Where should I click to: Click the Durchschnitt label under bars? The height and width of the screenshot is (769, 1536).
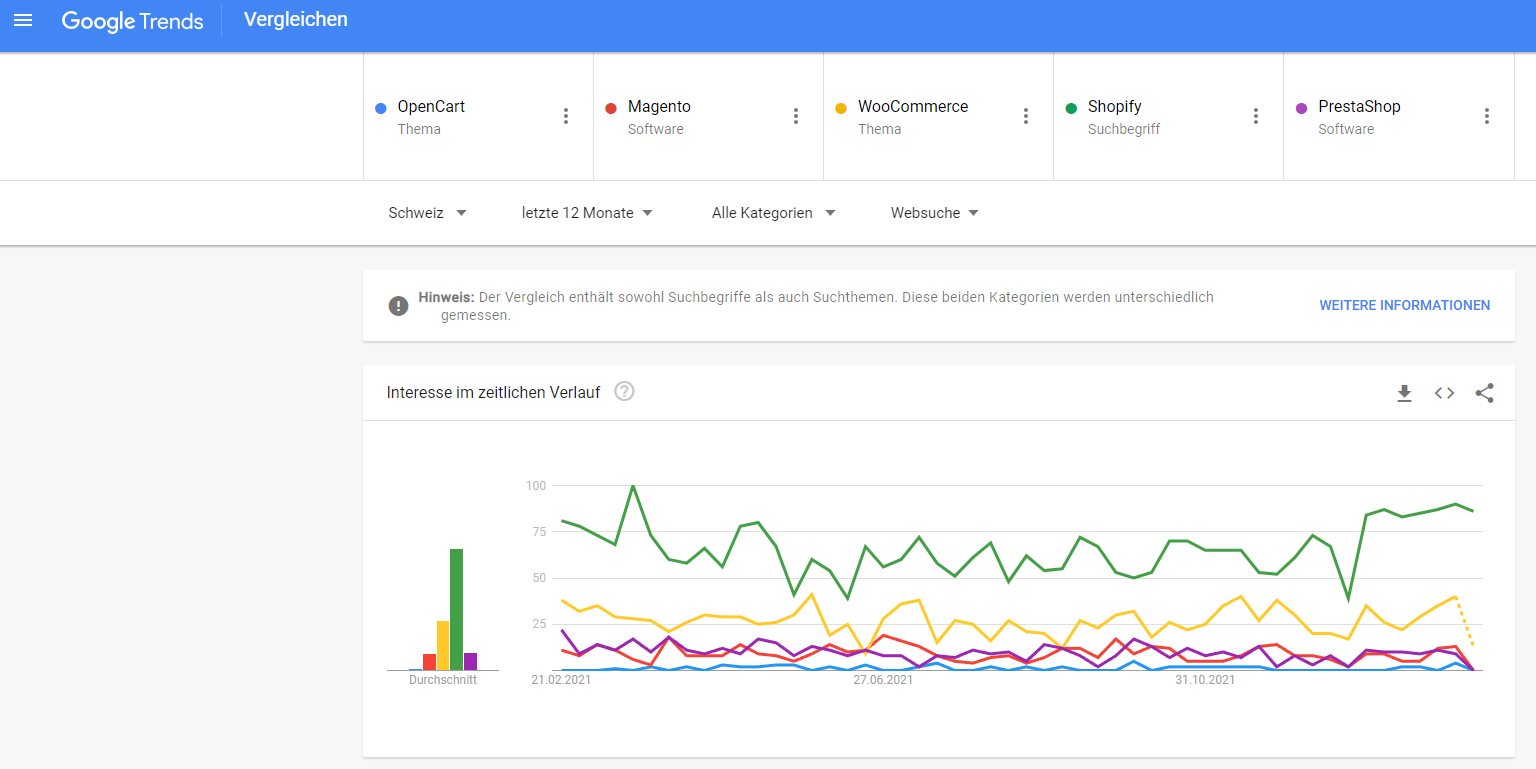click(x=443, y=680)
